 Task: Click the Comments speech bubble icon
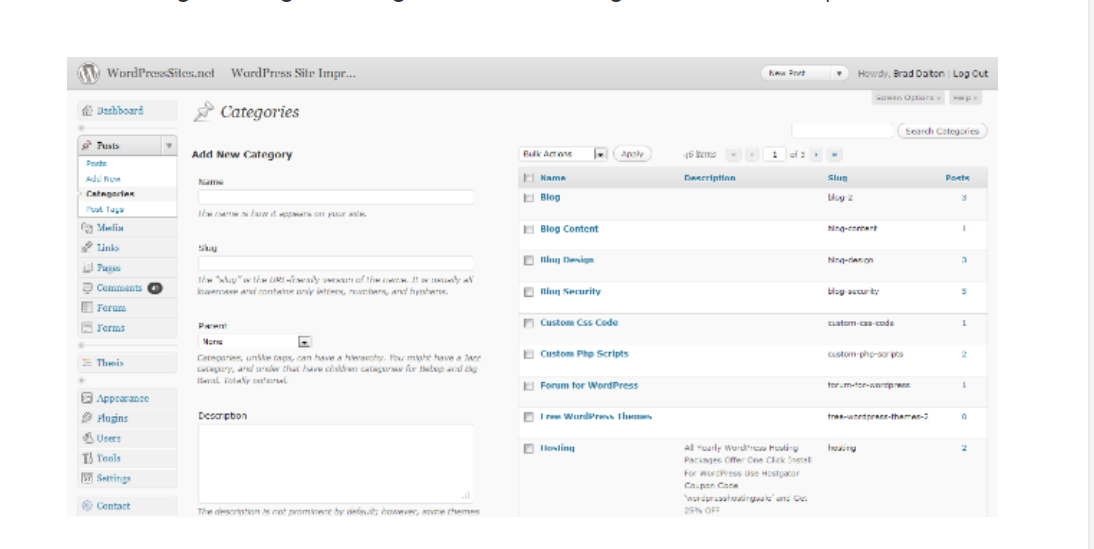pyautogui.click(x=87, y=288)
